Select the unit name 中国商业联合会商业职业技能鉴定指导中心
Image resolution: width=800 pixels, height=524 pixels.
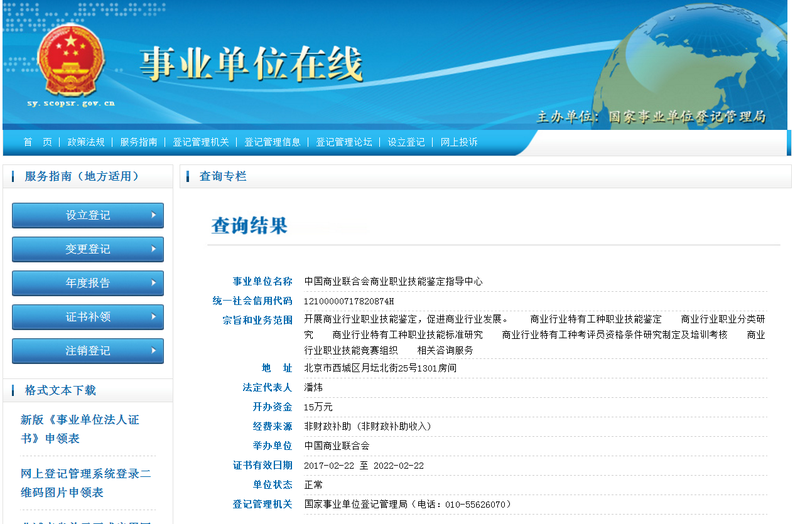click(x=393, y=281)
